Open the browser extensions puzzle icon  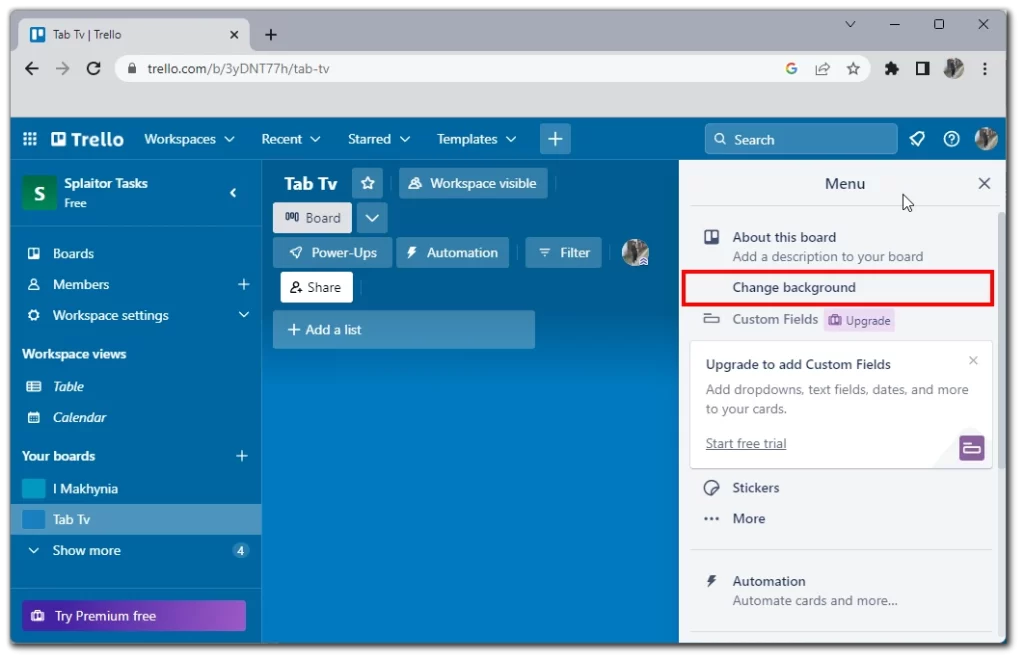(891, 69)
